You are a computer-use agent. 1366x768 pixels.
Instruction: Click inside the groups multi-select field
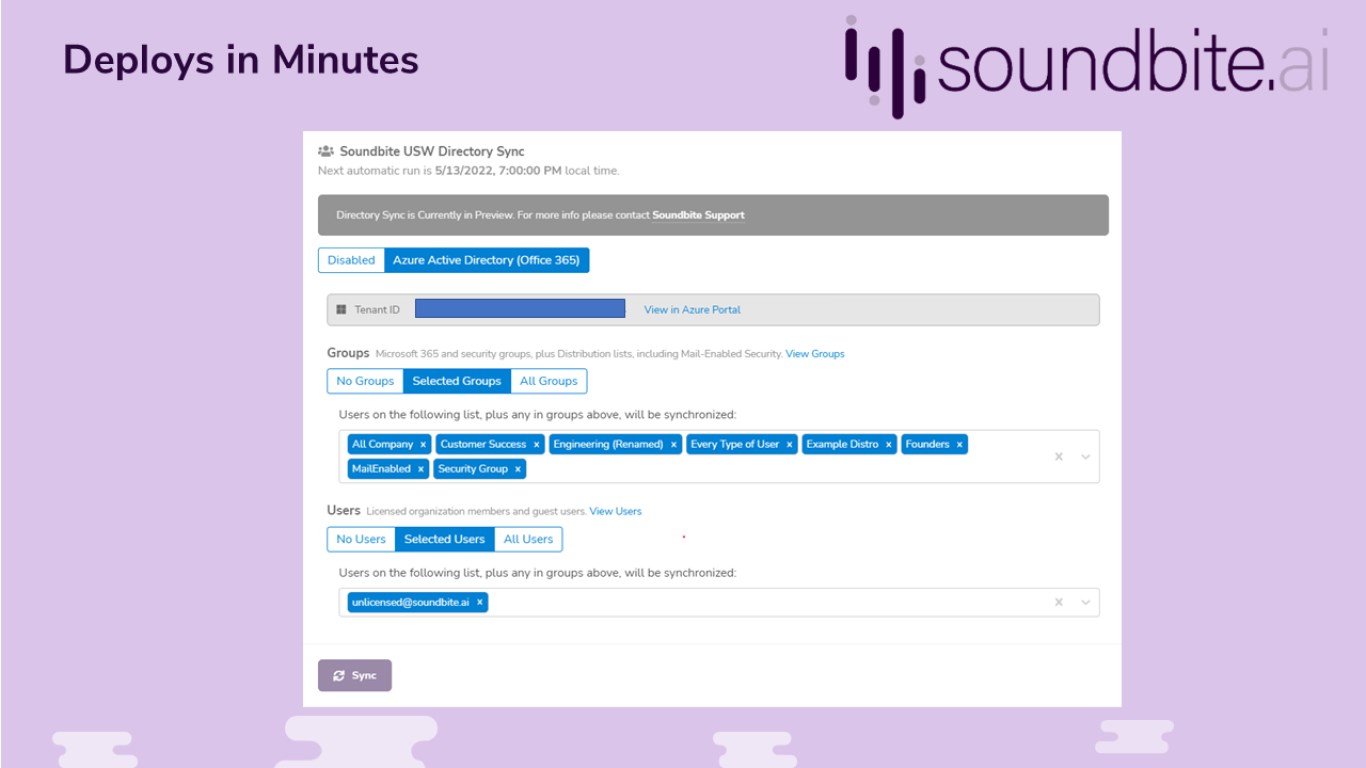click(719, 456)
